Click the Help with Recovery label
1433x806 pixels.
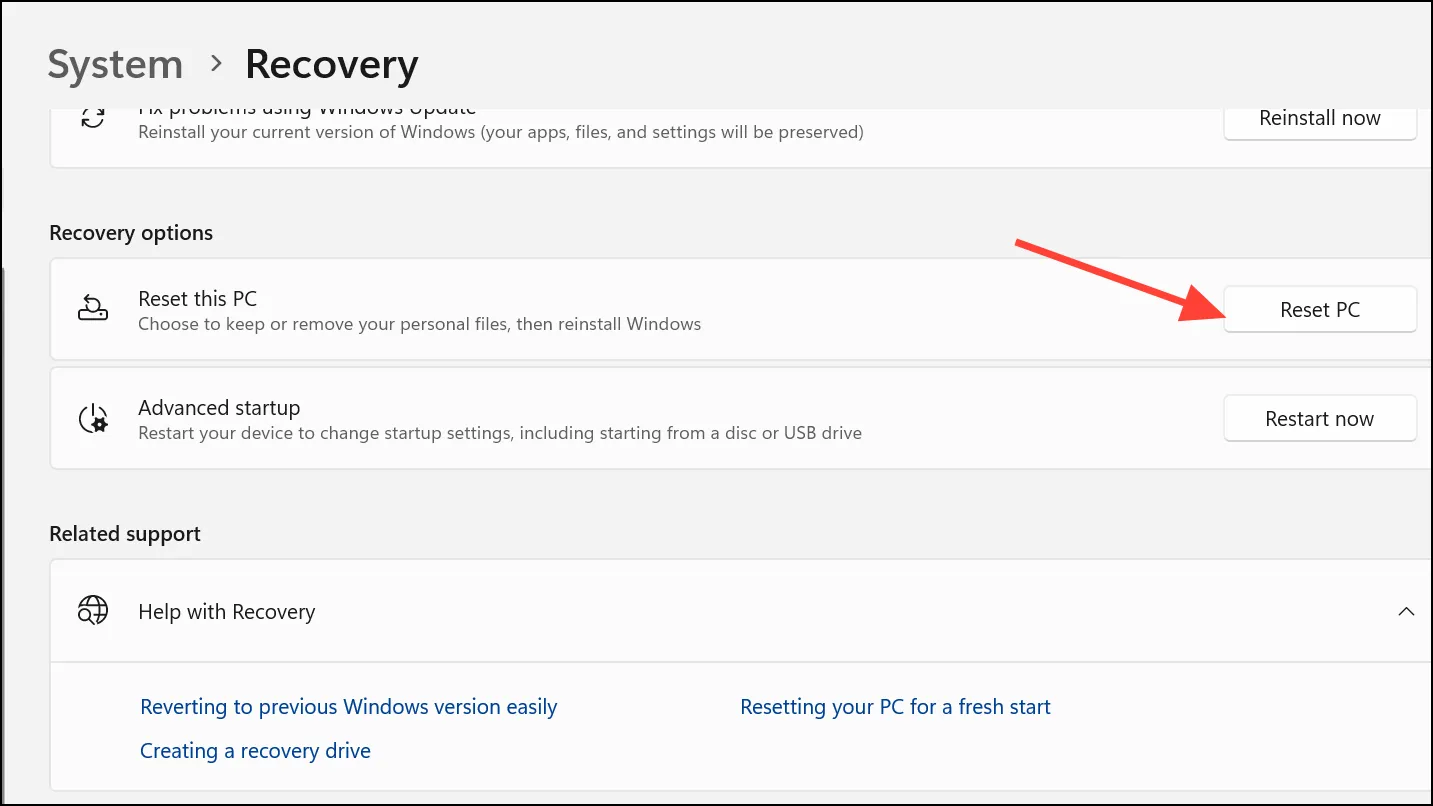[x=227, y=612]
